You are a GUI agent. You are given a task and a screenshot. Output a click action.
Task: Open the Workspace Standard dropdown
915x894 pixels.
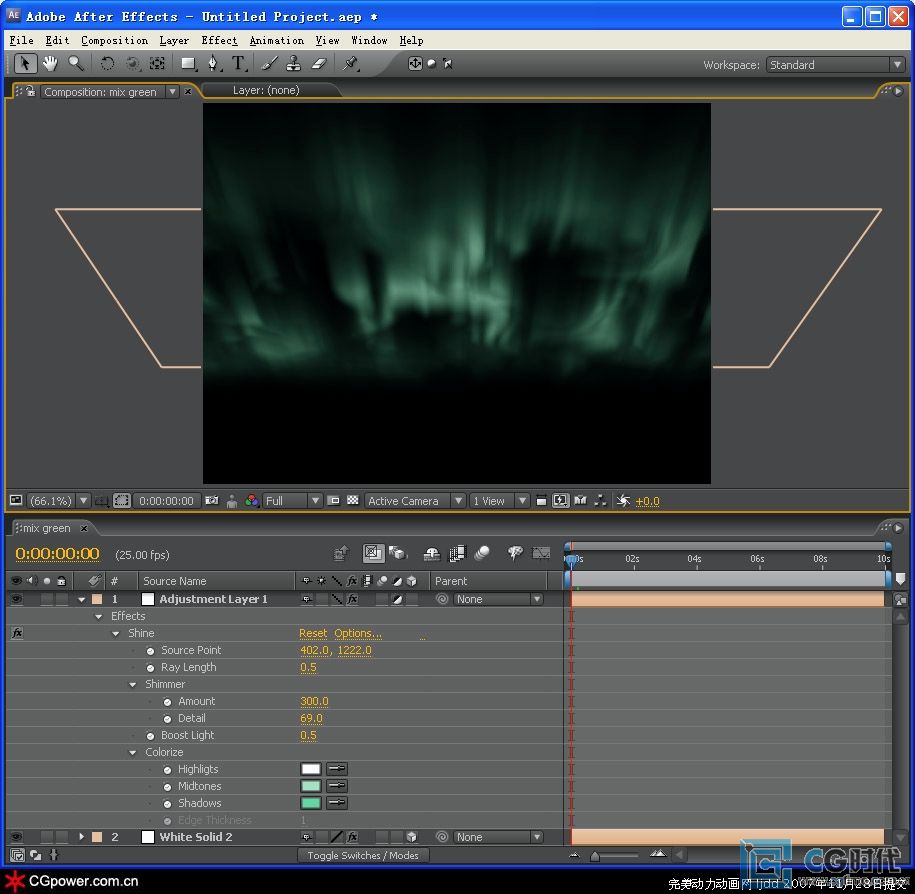click(x=835, y=65)
